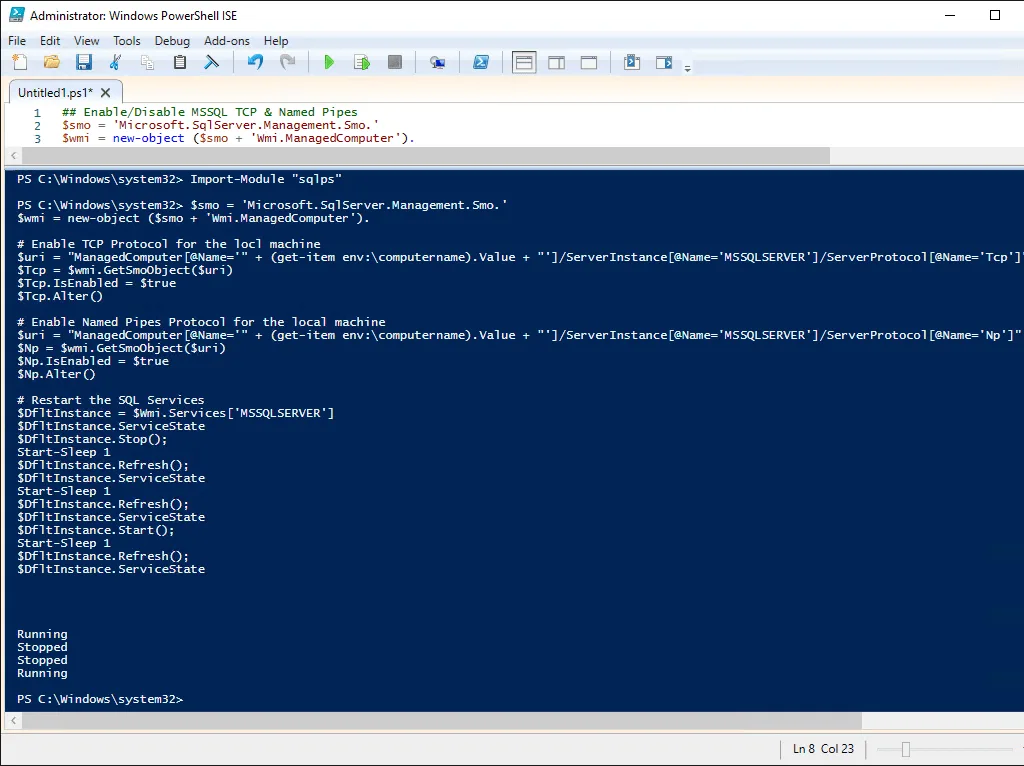Undo the last edit
Viewport: 1024px width, 766px height.
(x=254, y=61)
